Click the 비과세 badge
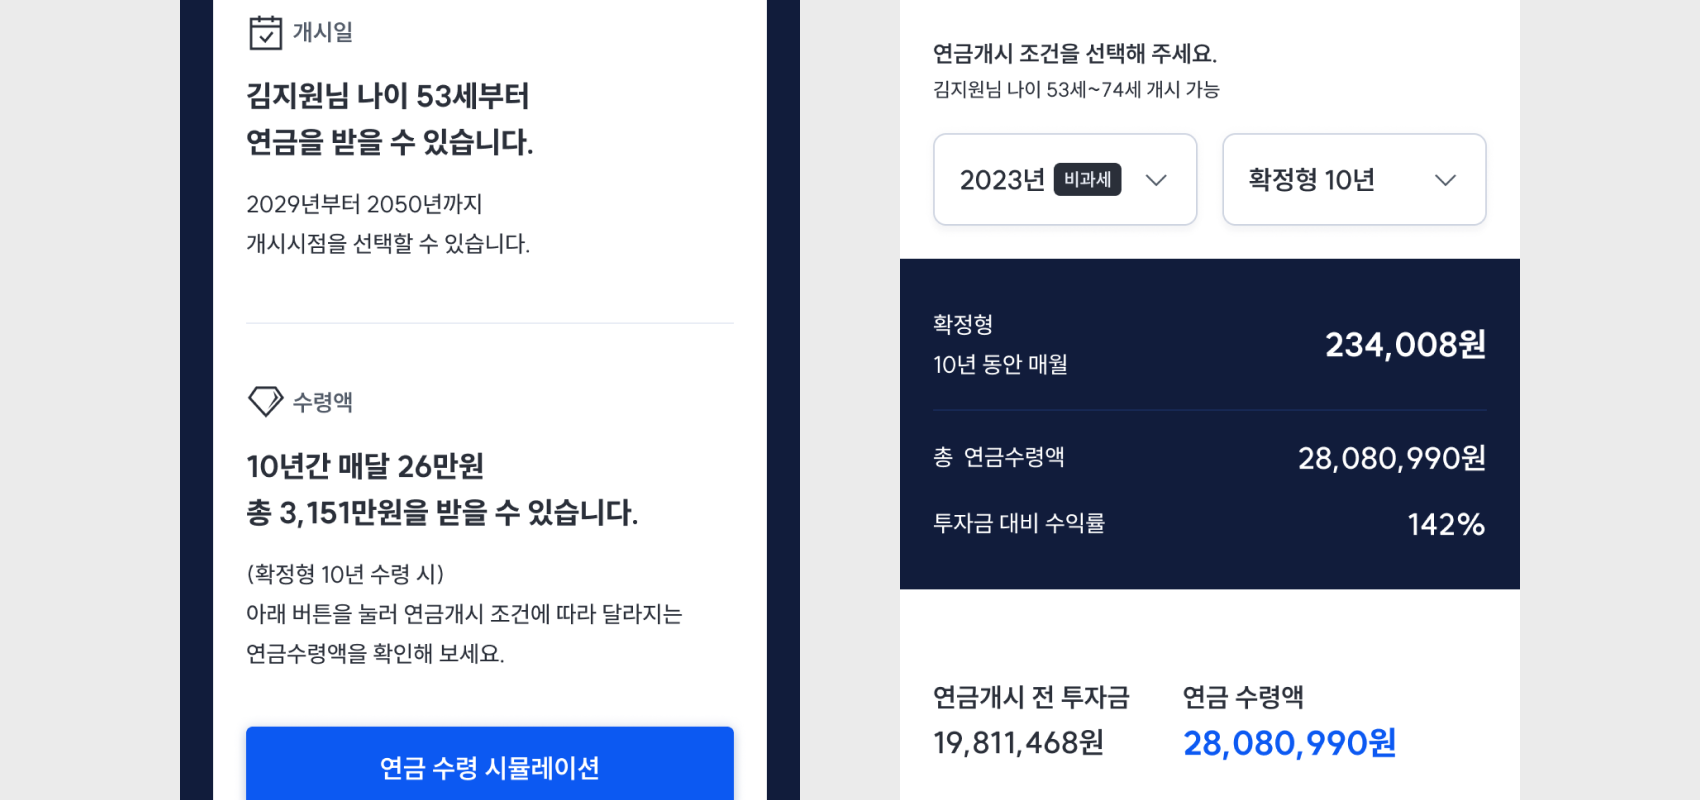Viewport: 1700px width, 800px height. 1088,180
